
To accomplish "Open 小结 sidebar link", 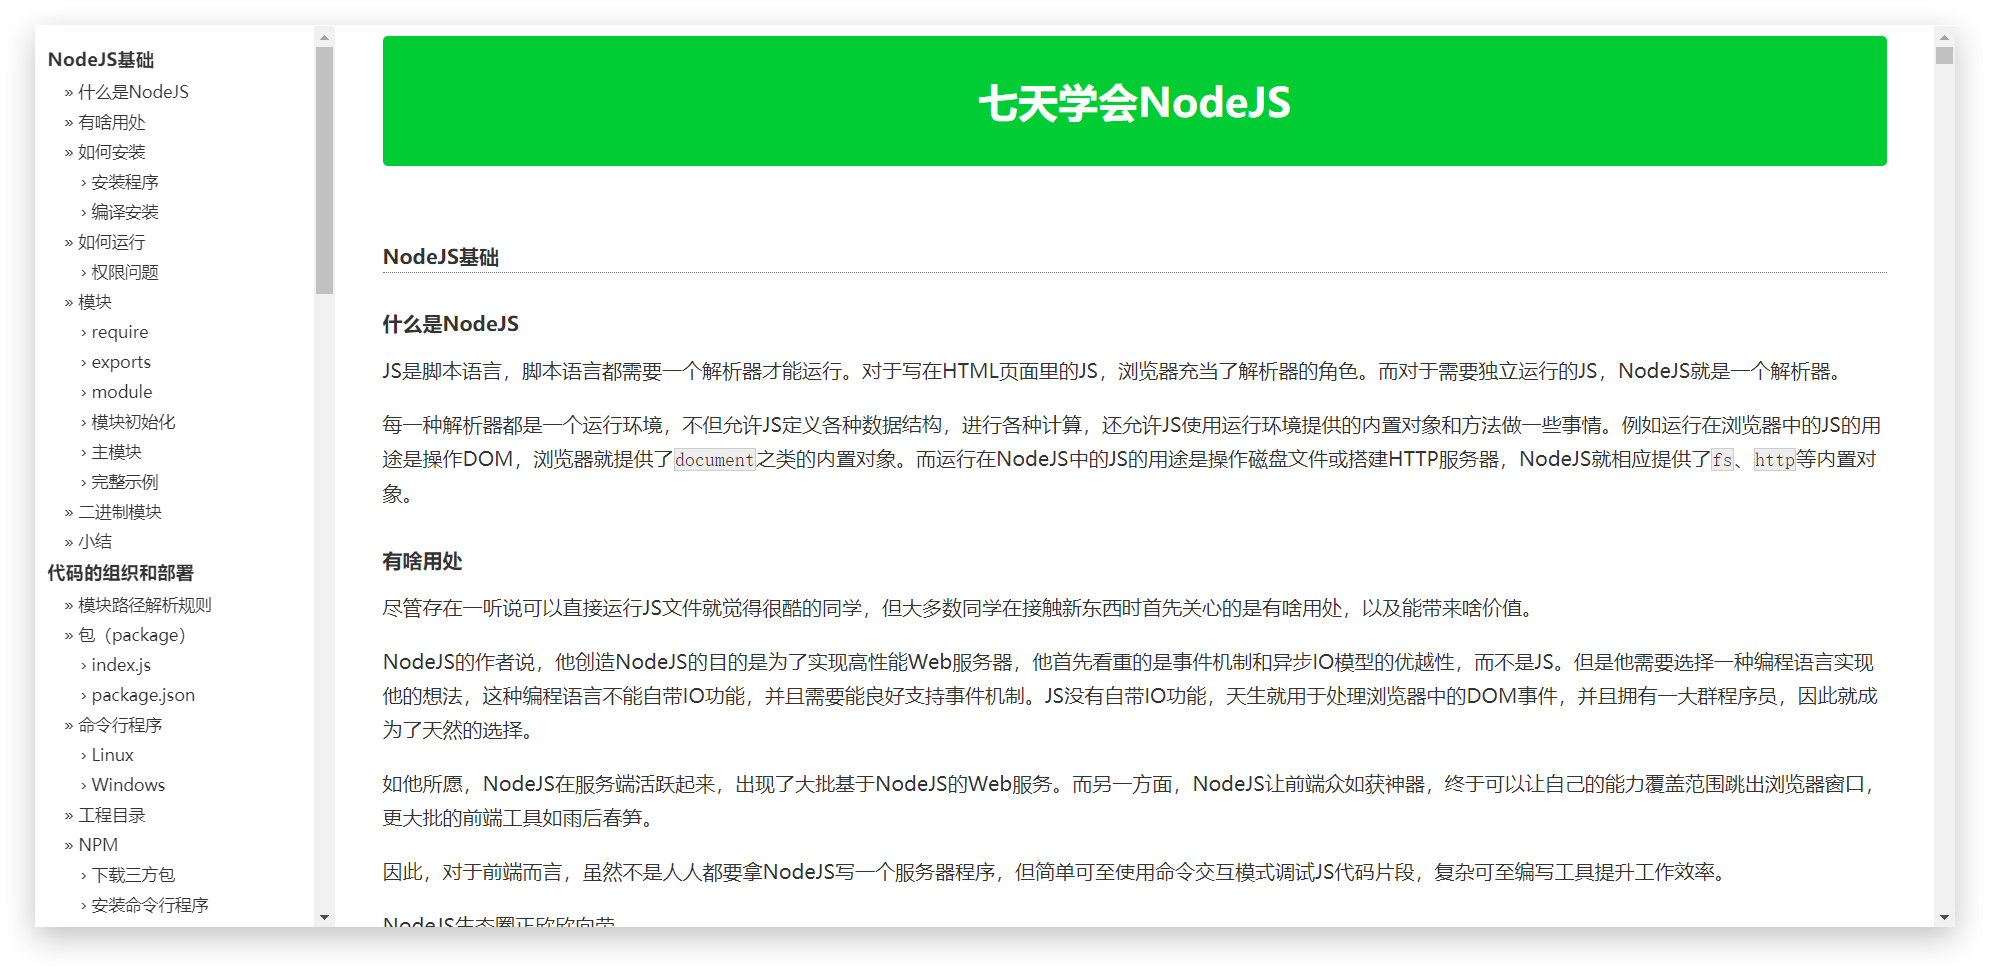I will click(x=95, y=542).
